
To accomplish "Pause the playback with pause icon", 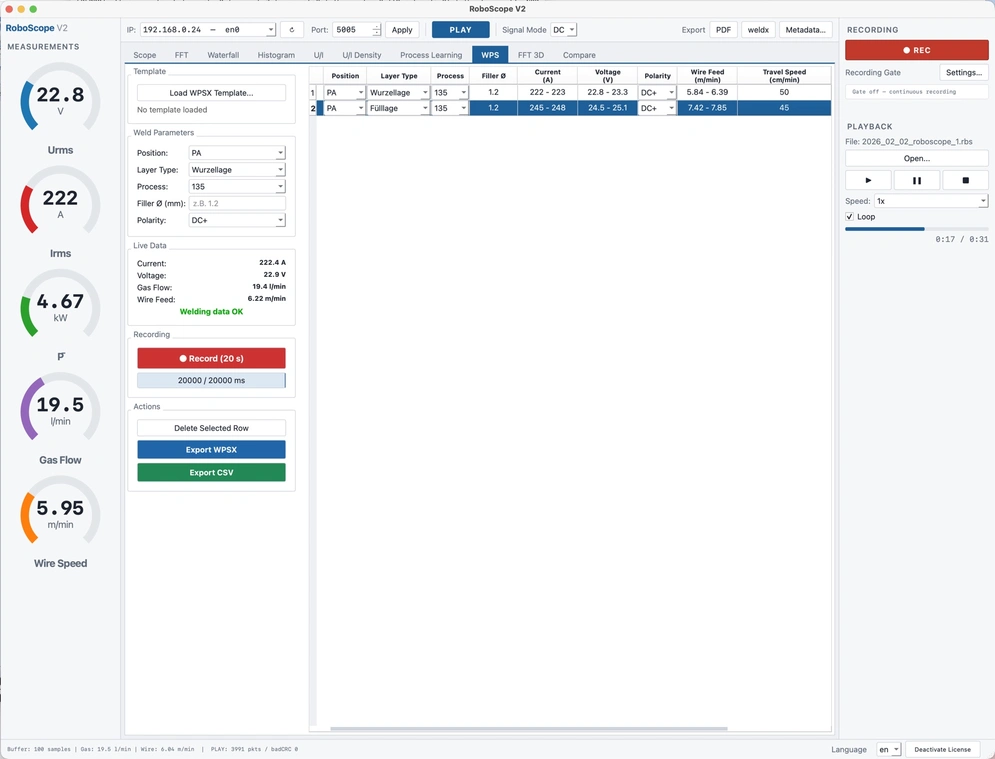I will click(916, 180).
